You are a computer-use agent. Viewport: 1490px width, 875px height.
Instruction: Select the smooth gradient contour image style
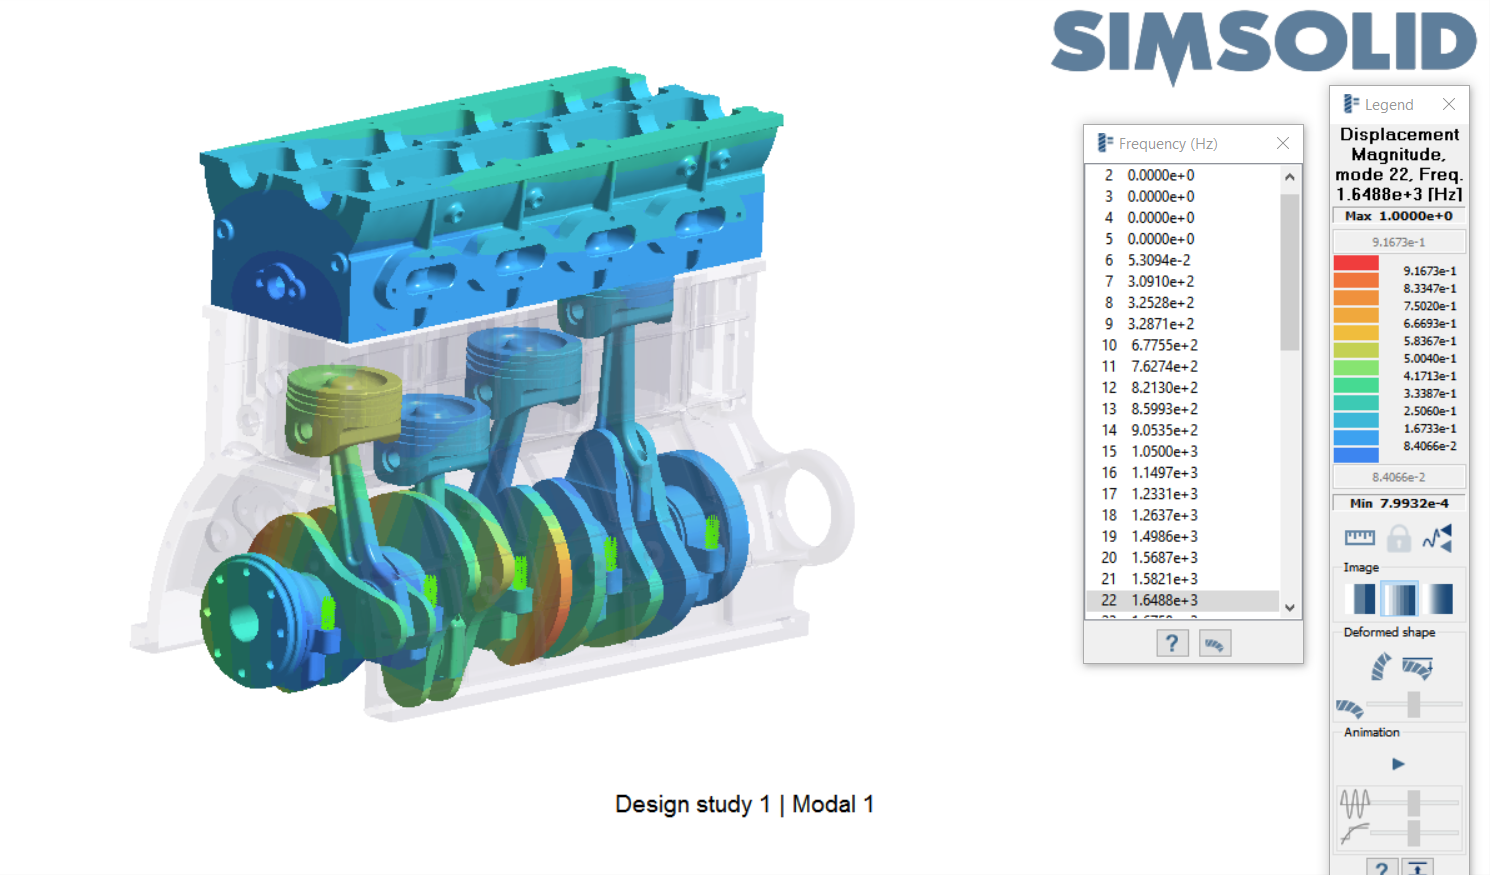click(1438, 599)
